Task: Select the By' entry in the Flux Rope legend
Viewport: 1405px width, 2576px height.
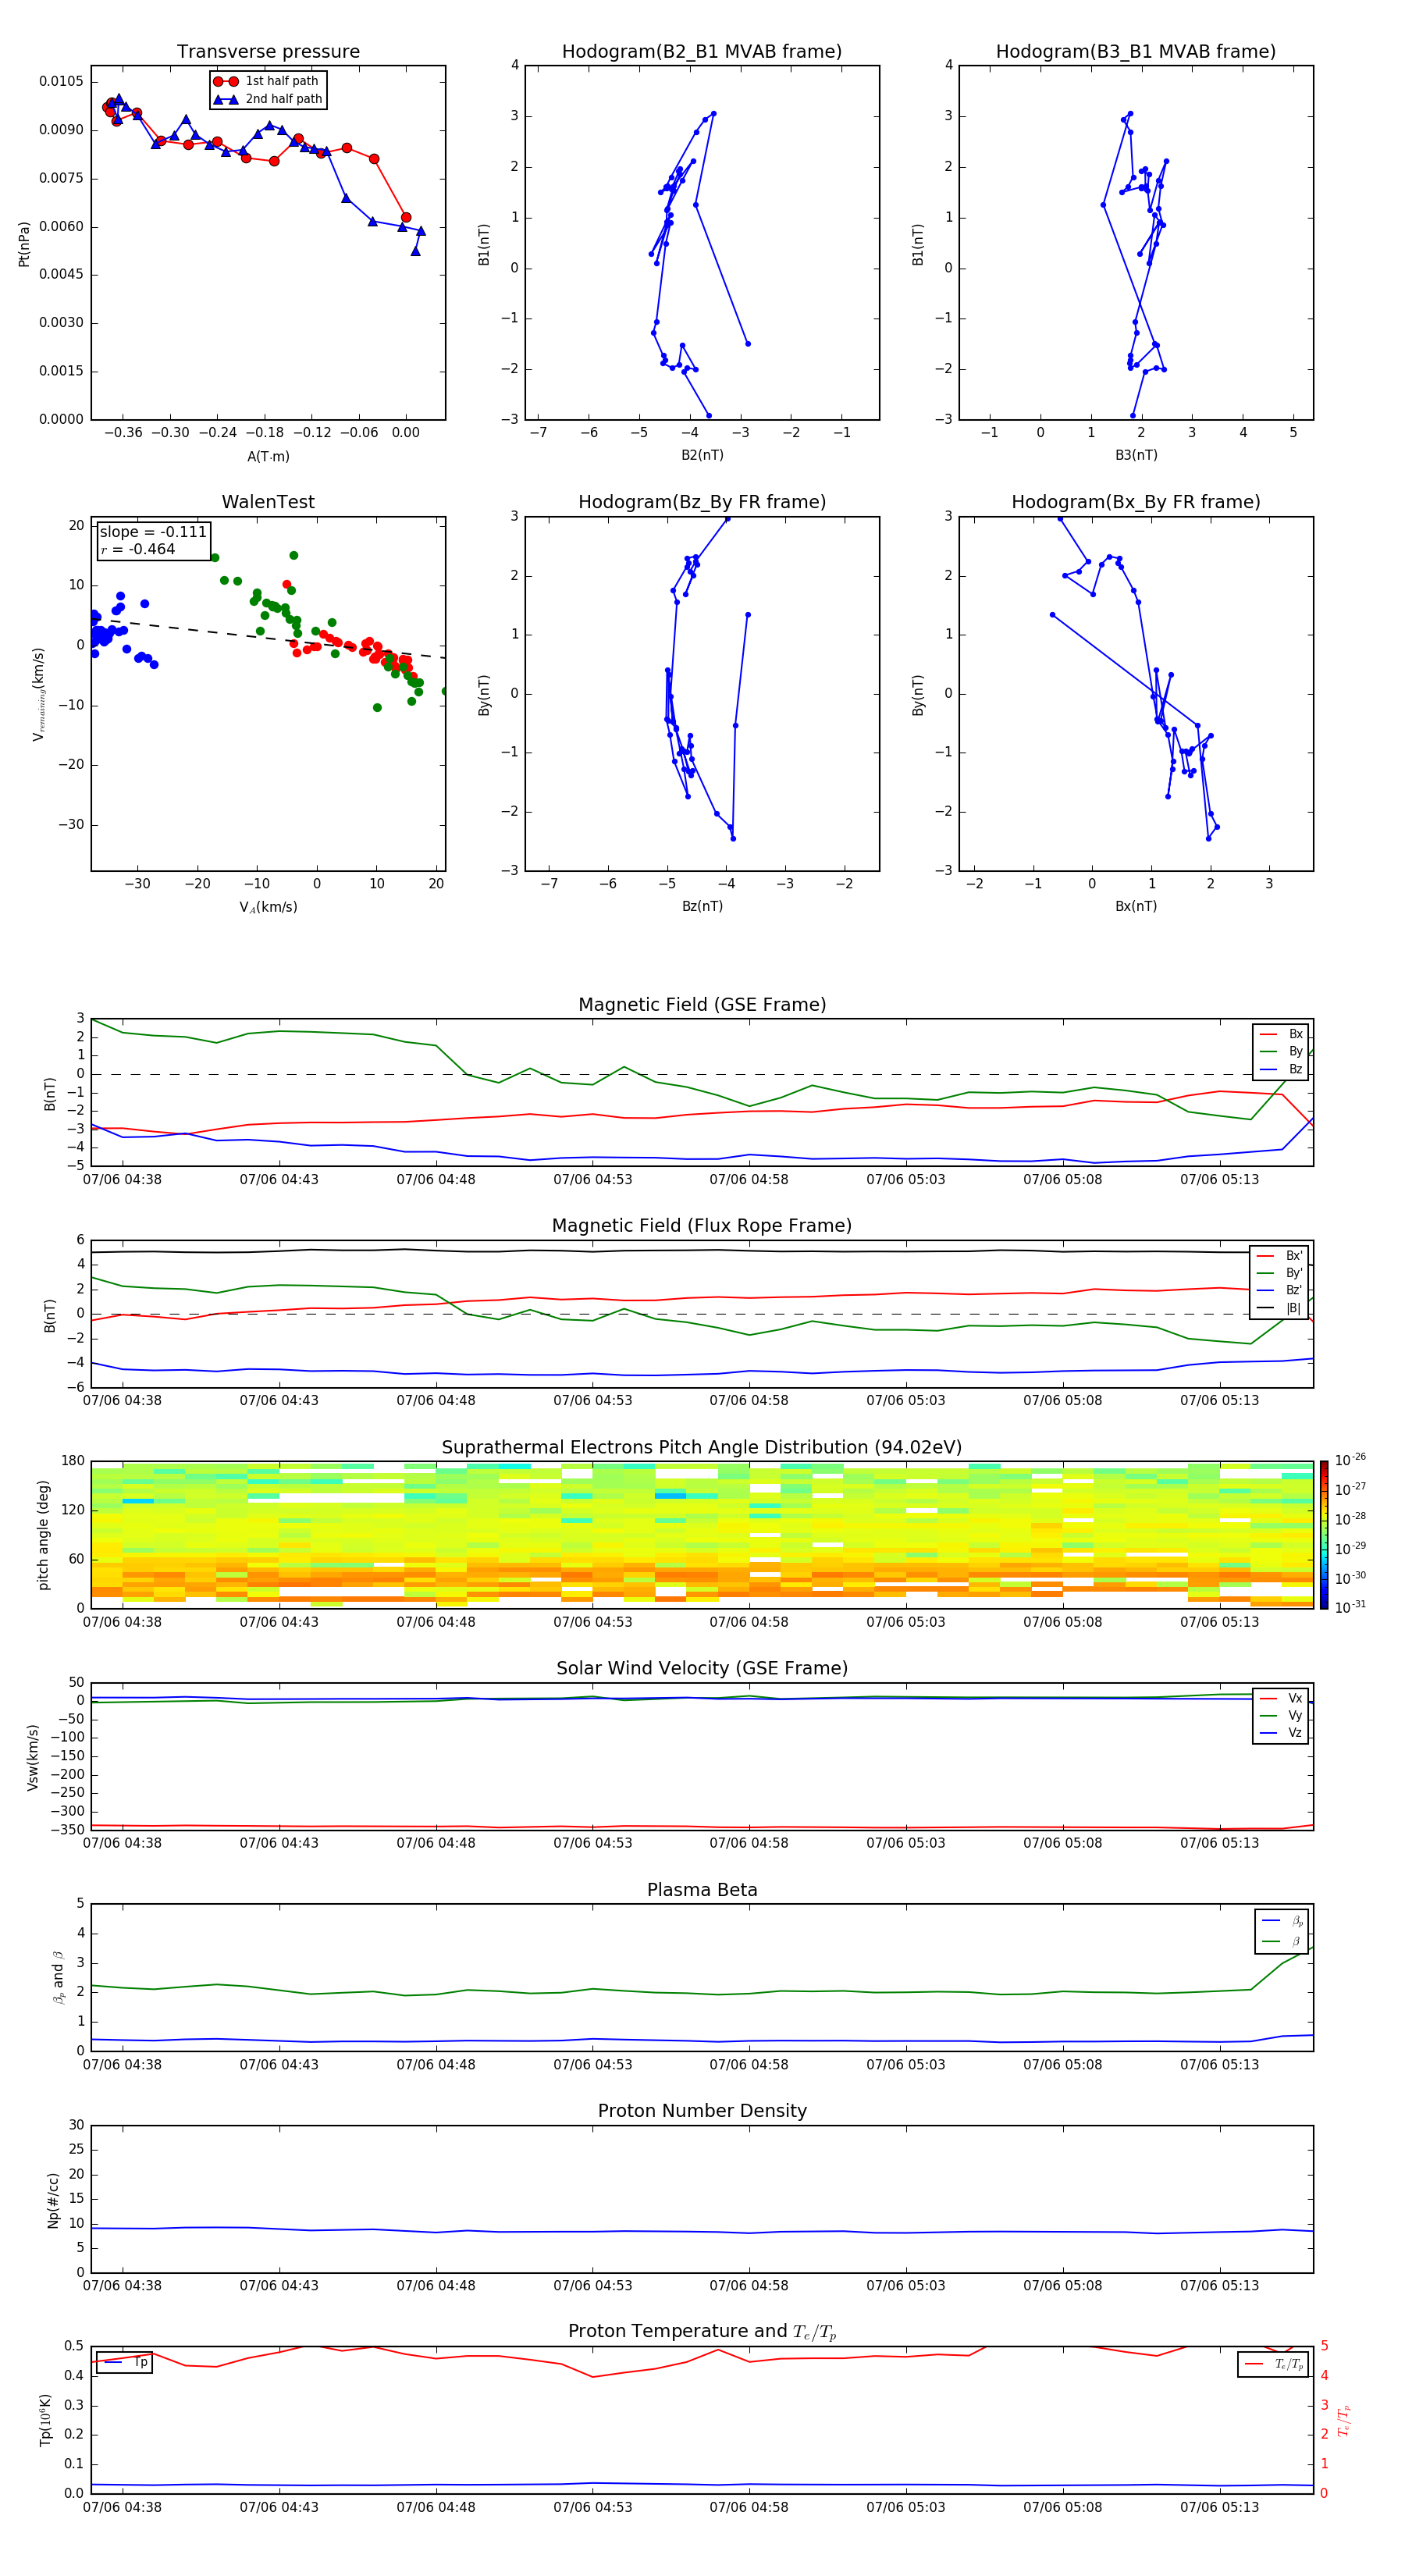Action: [1280, 1273]
